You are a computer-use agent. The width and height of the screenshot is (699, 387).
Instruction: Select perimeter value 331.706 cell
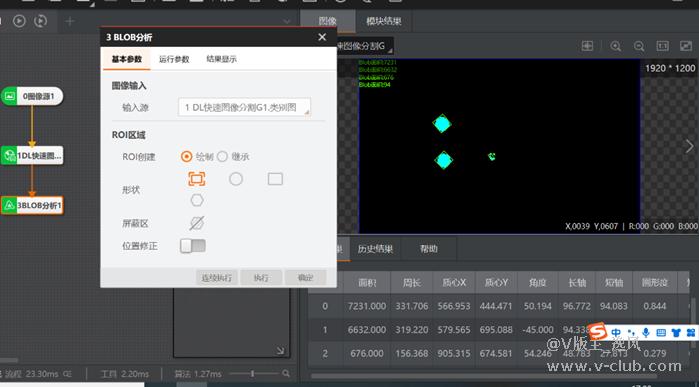click(412, 306)
